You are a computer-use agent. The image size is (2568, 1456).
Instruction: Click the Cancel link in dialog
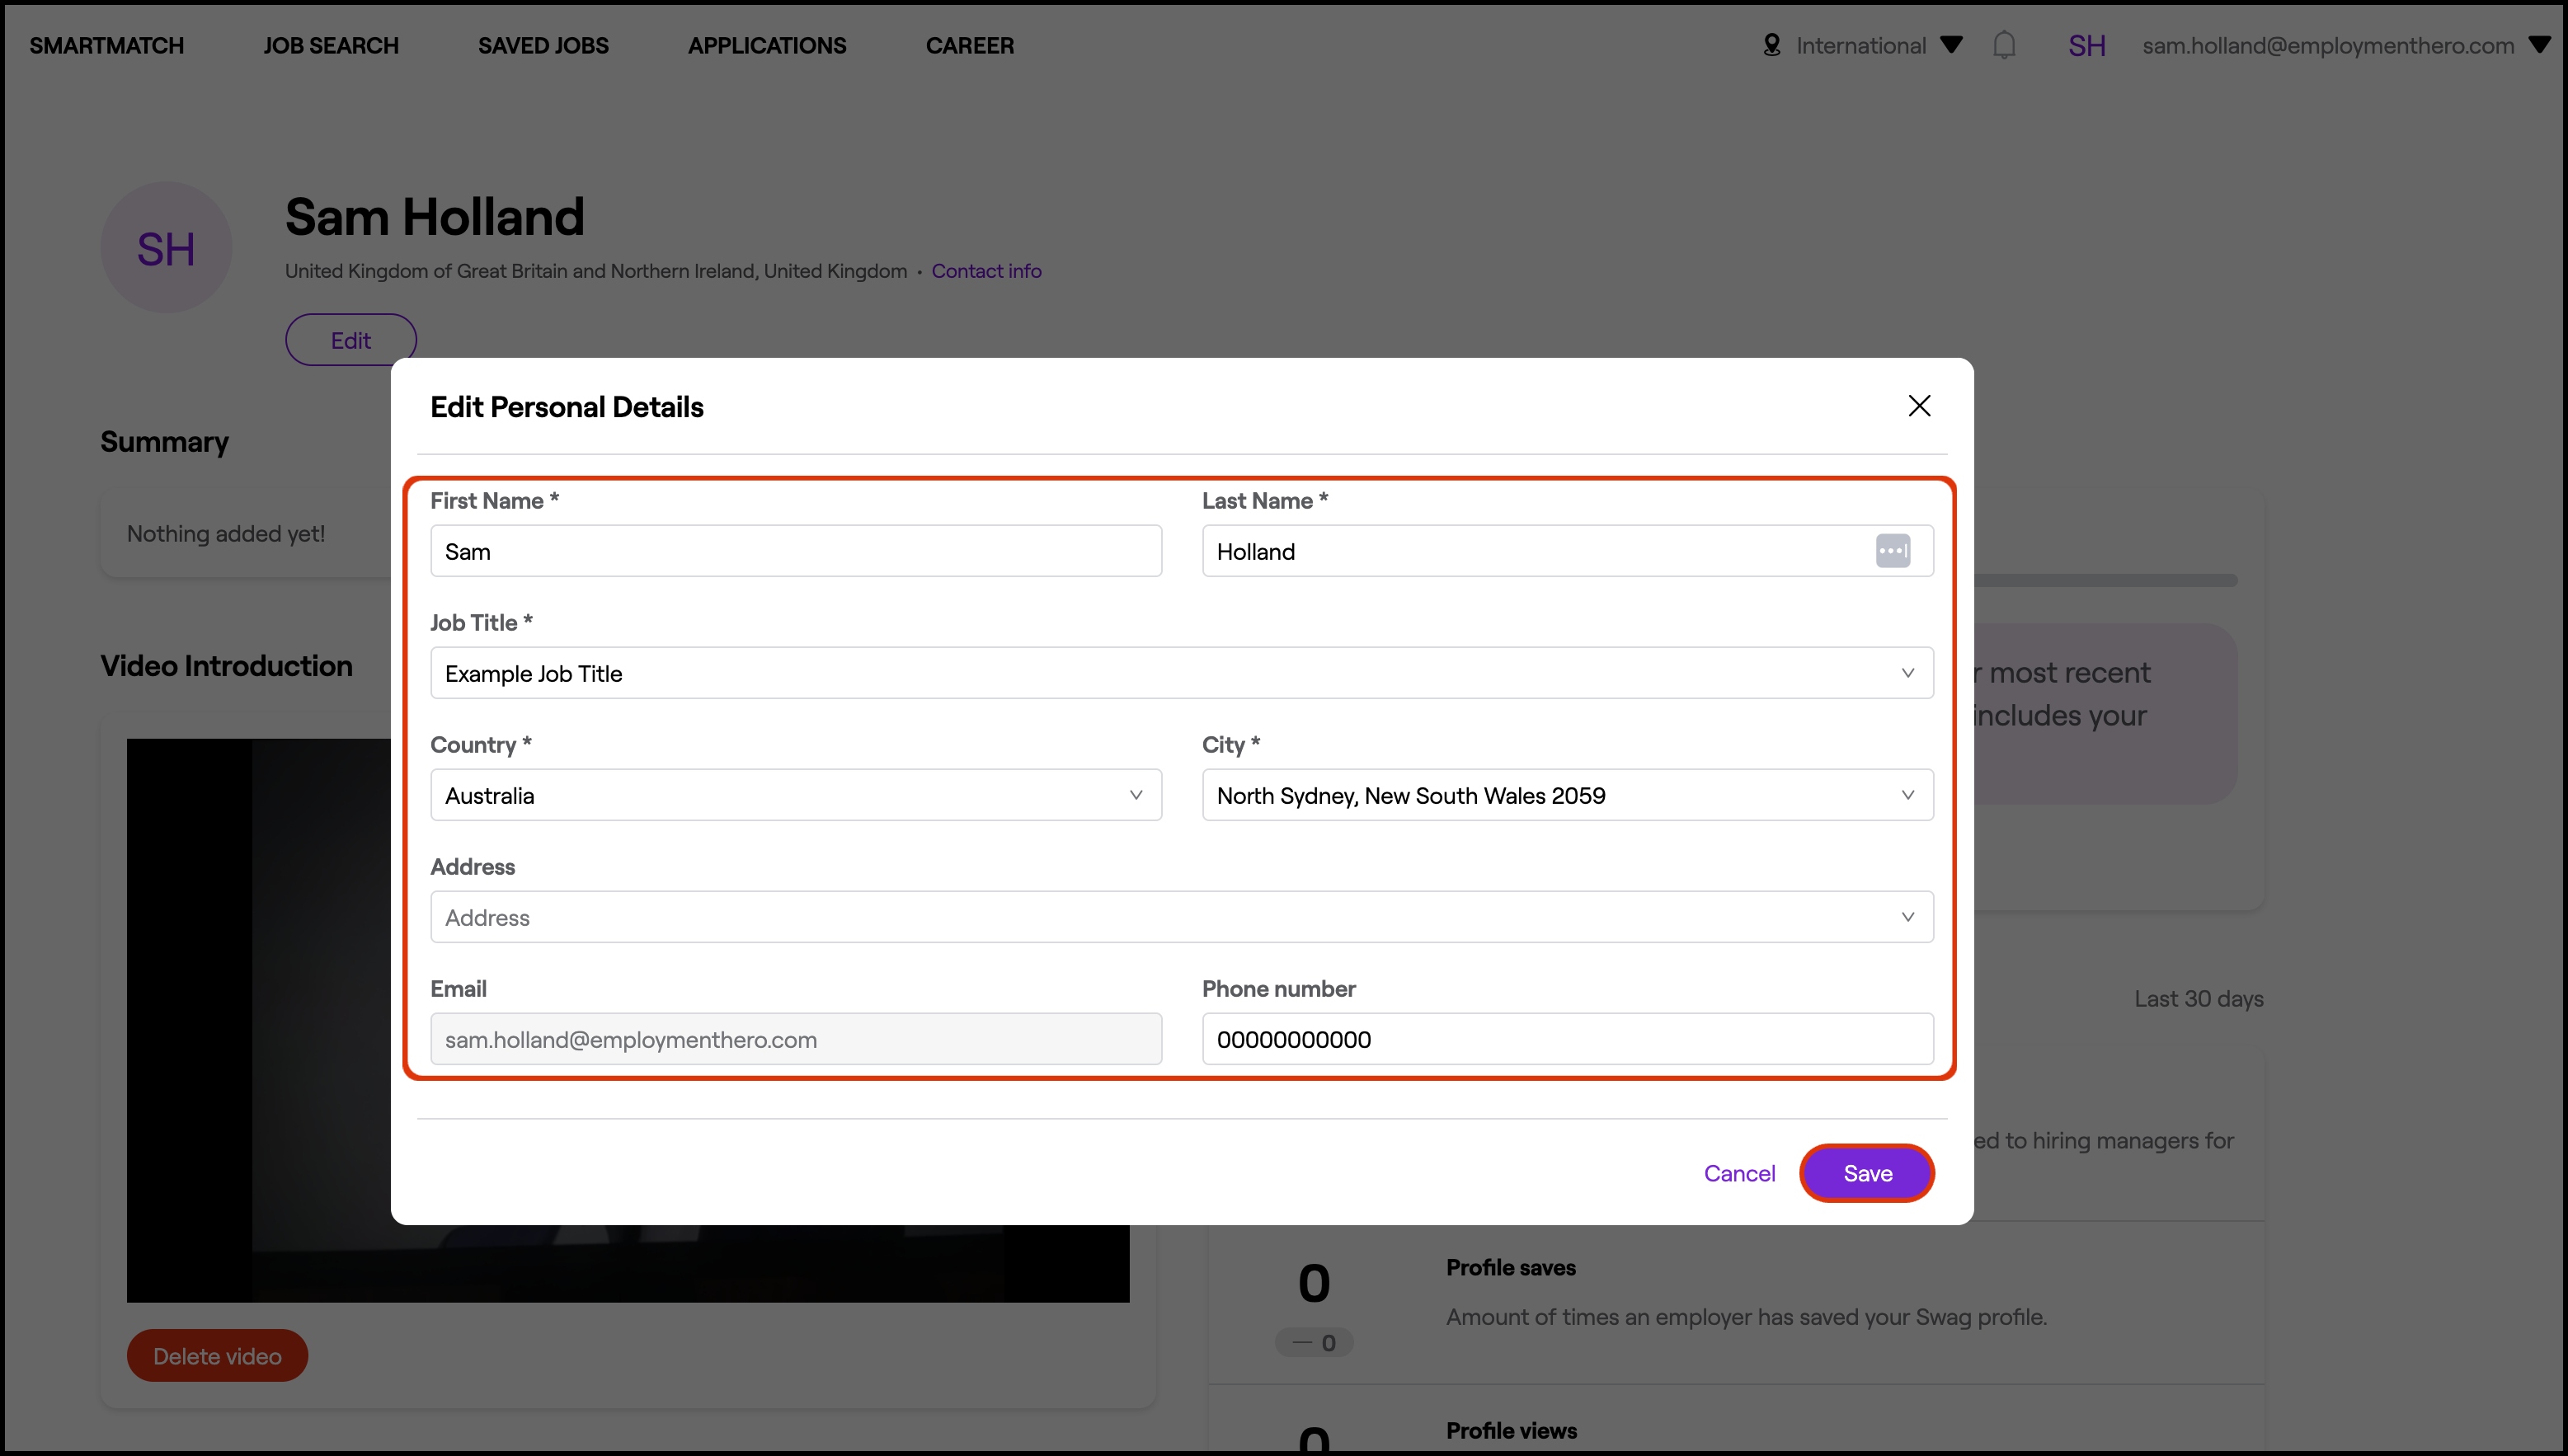coord(1739,1173)
